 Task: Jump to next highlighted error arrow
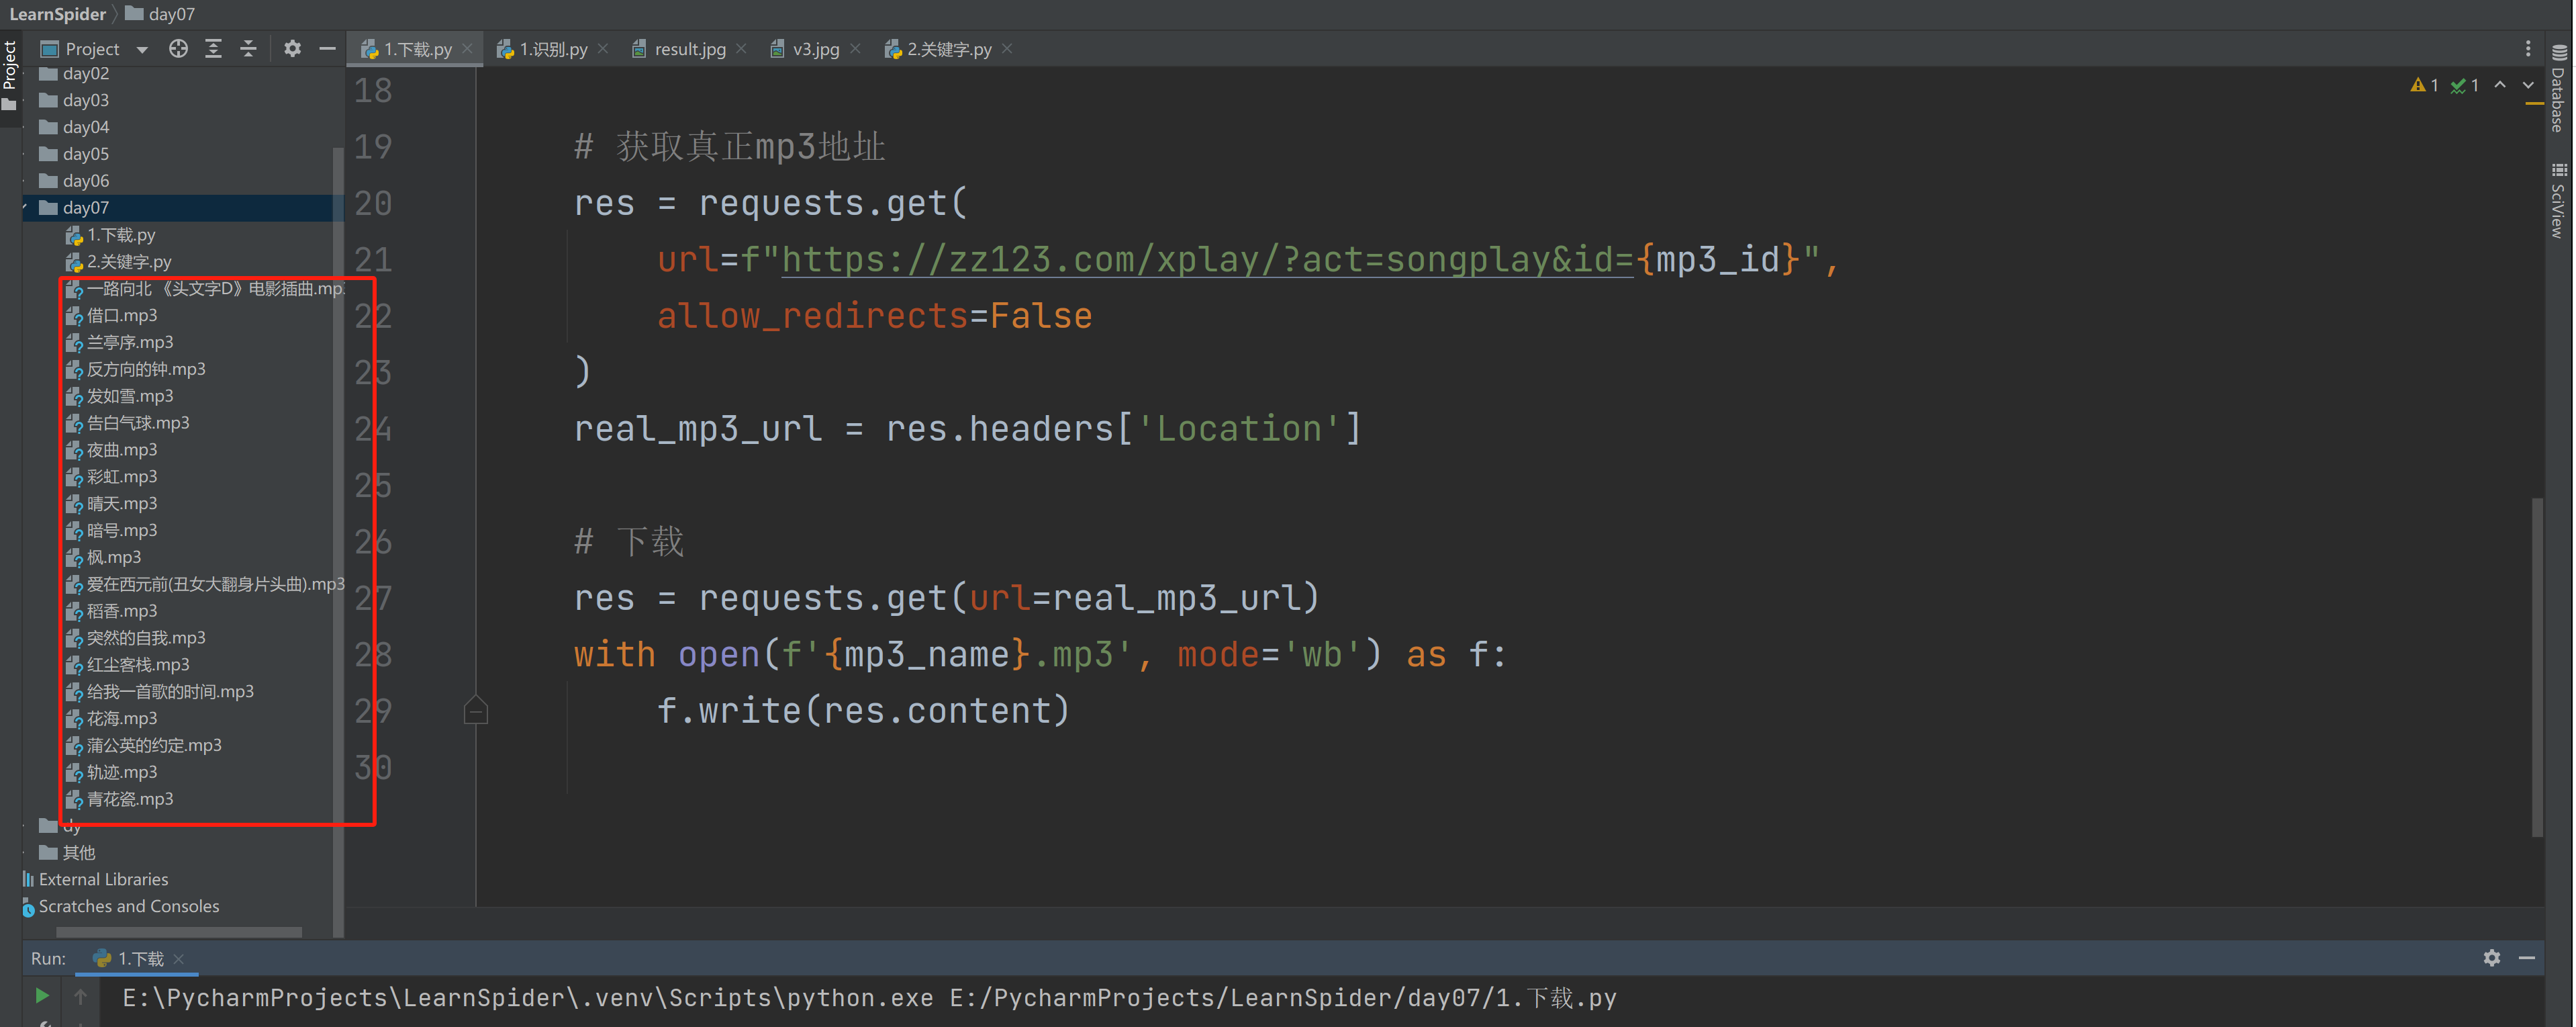(2528, 85)
